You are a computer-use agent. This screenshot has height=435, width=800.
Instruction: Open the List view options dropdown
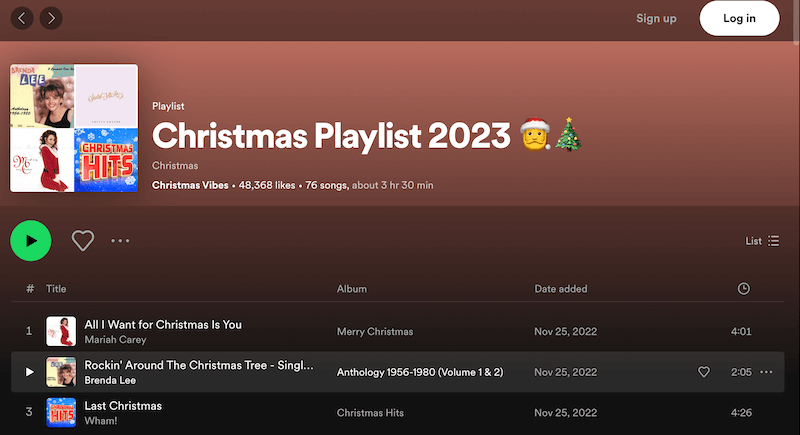click(762, 241)
